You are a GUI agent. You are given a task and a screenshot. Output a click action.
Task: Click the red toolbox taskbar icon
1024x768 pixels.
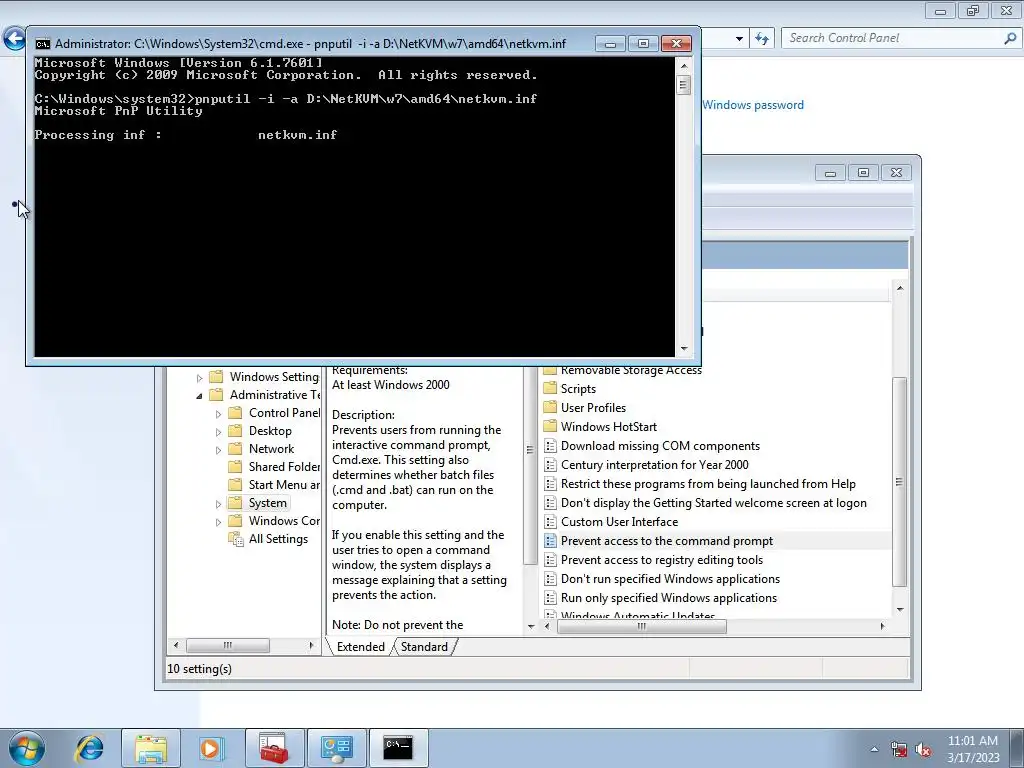click(x=274, y=748)
